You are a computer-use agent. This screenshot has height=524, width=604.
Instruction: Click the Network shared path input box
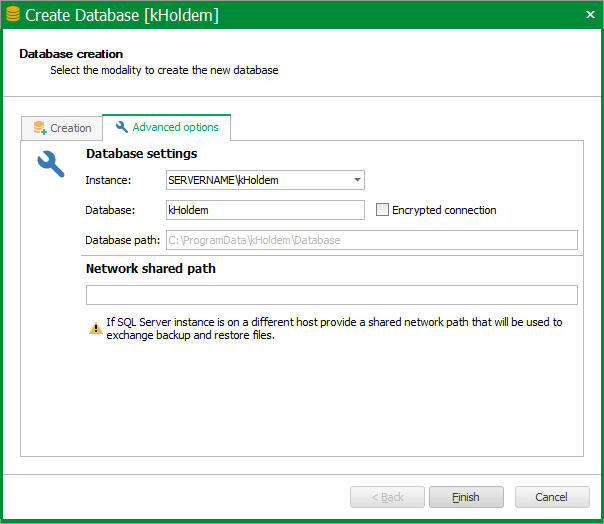tap(332, 295)
